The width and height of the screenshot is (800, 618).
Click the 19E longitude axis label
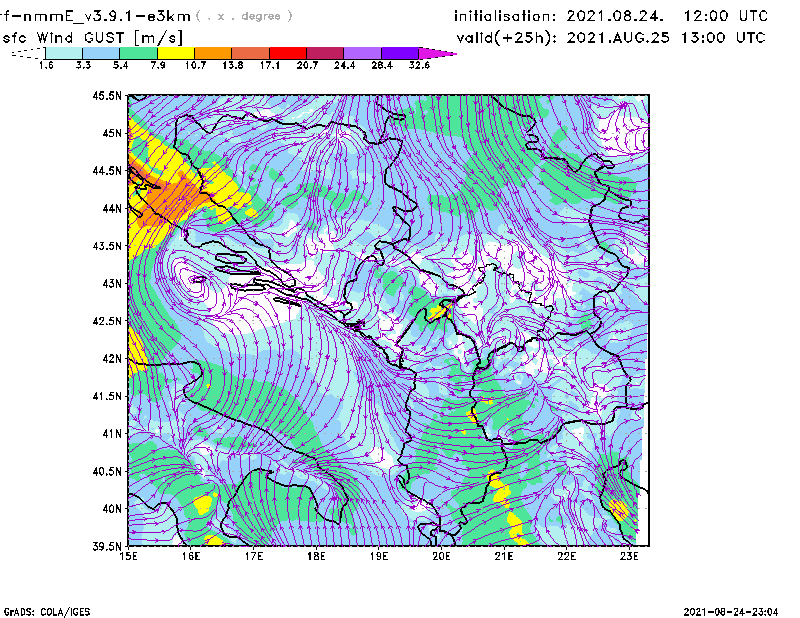click(x=380, y=556)
